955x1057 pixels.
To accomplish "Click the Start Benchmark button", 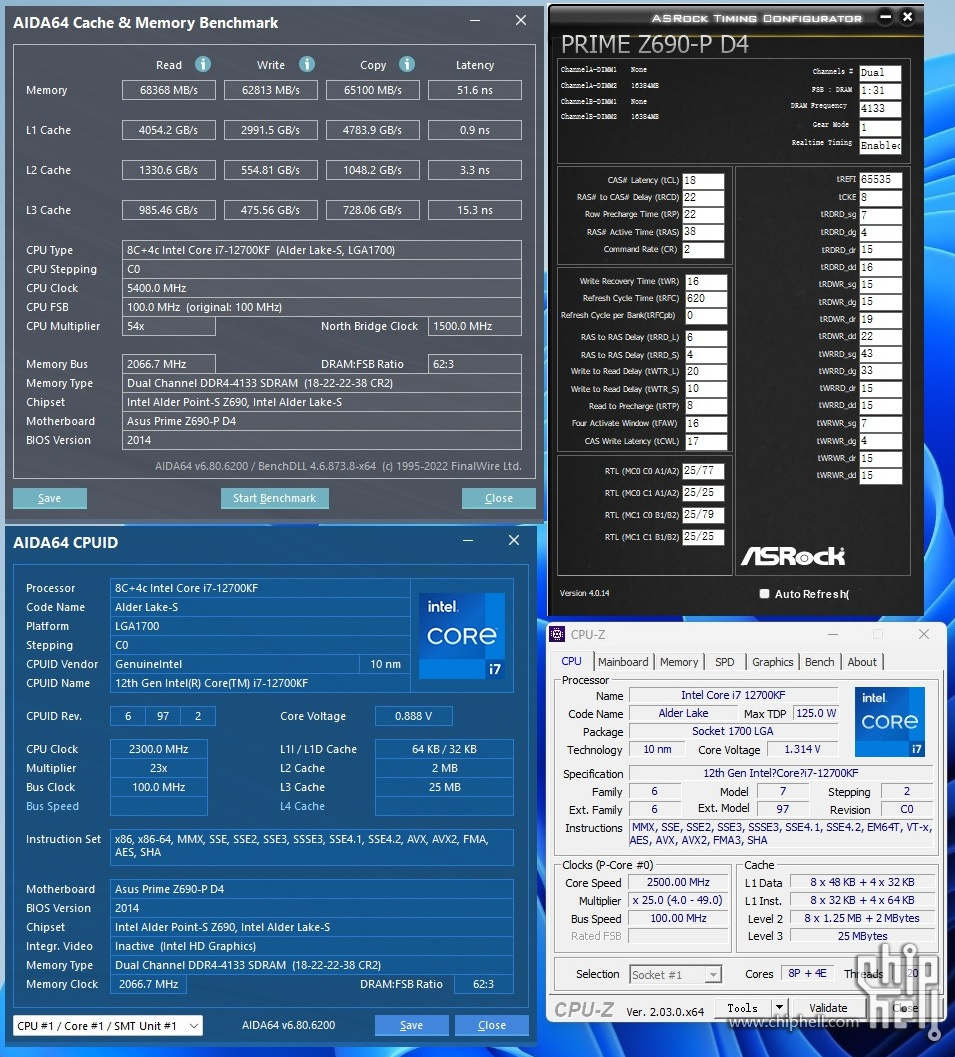I will (x=274, y=498).
